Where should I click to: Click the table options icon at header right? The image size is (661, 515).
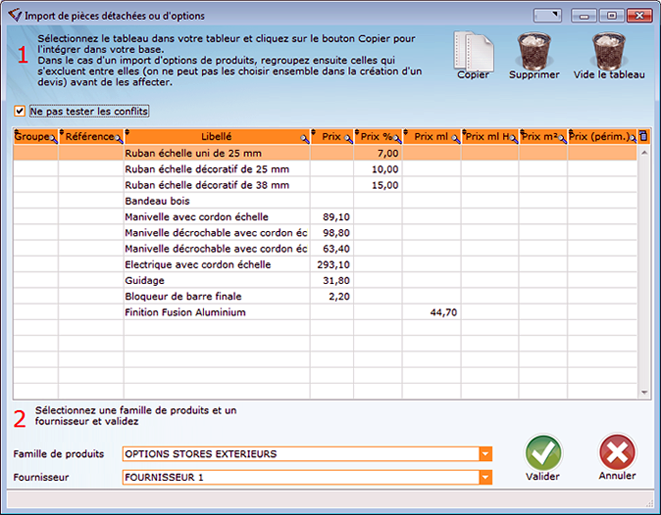pos(643,136)
